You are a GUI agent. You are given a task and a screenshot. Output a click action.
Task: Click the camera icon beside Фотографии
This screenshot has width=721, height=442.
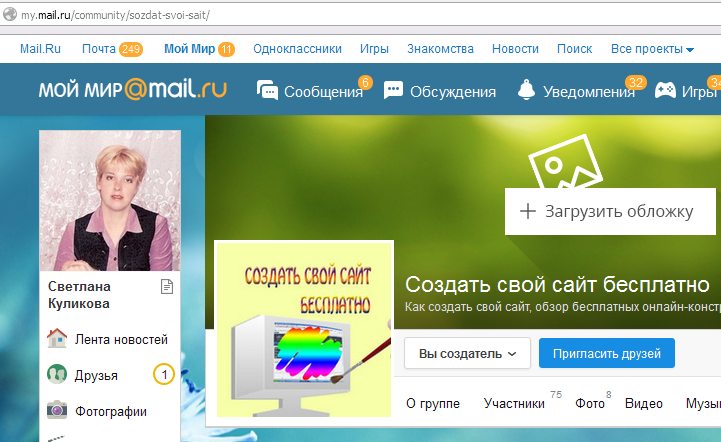tap(57, 410)
